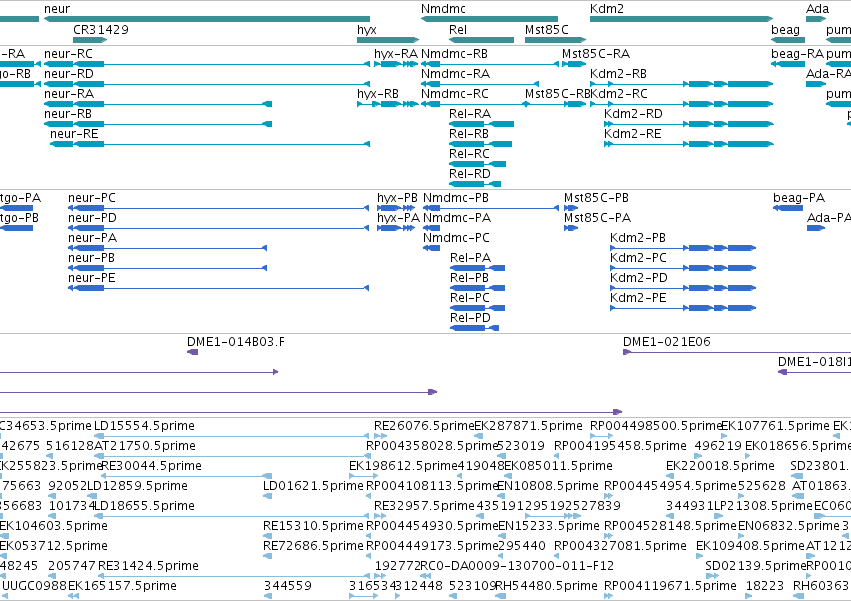Click protein Mst85C-PA
This screenshot has width=851, height=601.
tap(597, 218)
